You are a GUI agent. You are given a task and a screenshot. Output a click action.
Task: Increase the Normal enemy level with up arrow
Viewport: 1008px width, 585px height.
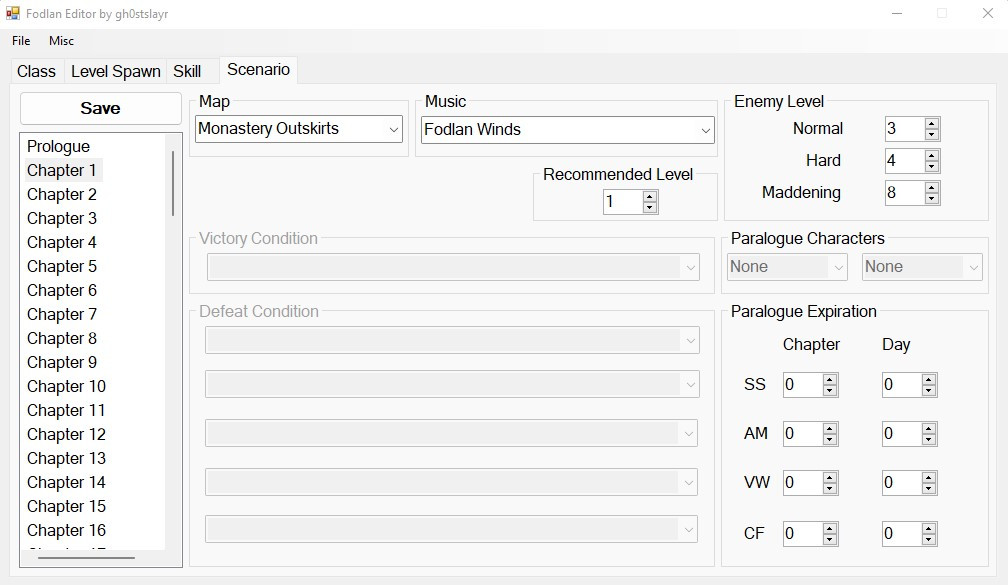tap(932, 124)
